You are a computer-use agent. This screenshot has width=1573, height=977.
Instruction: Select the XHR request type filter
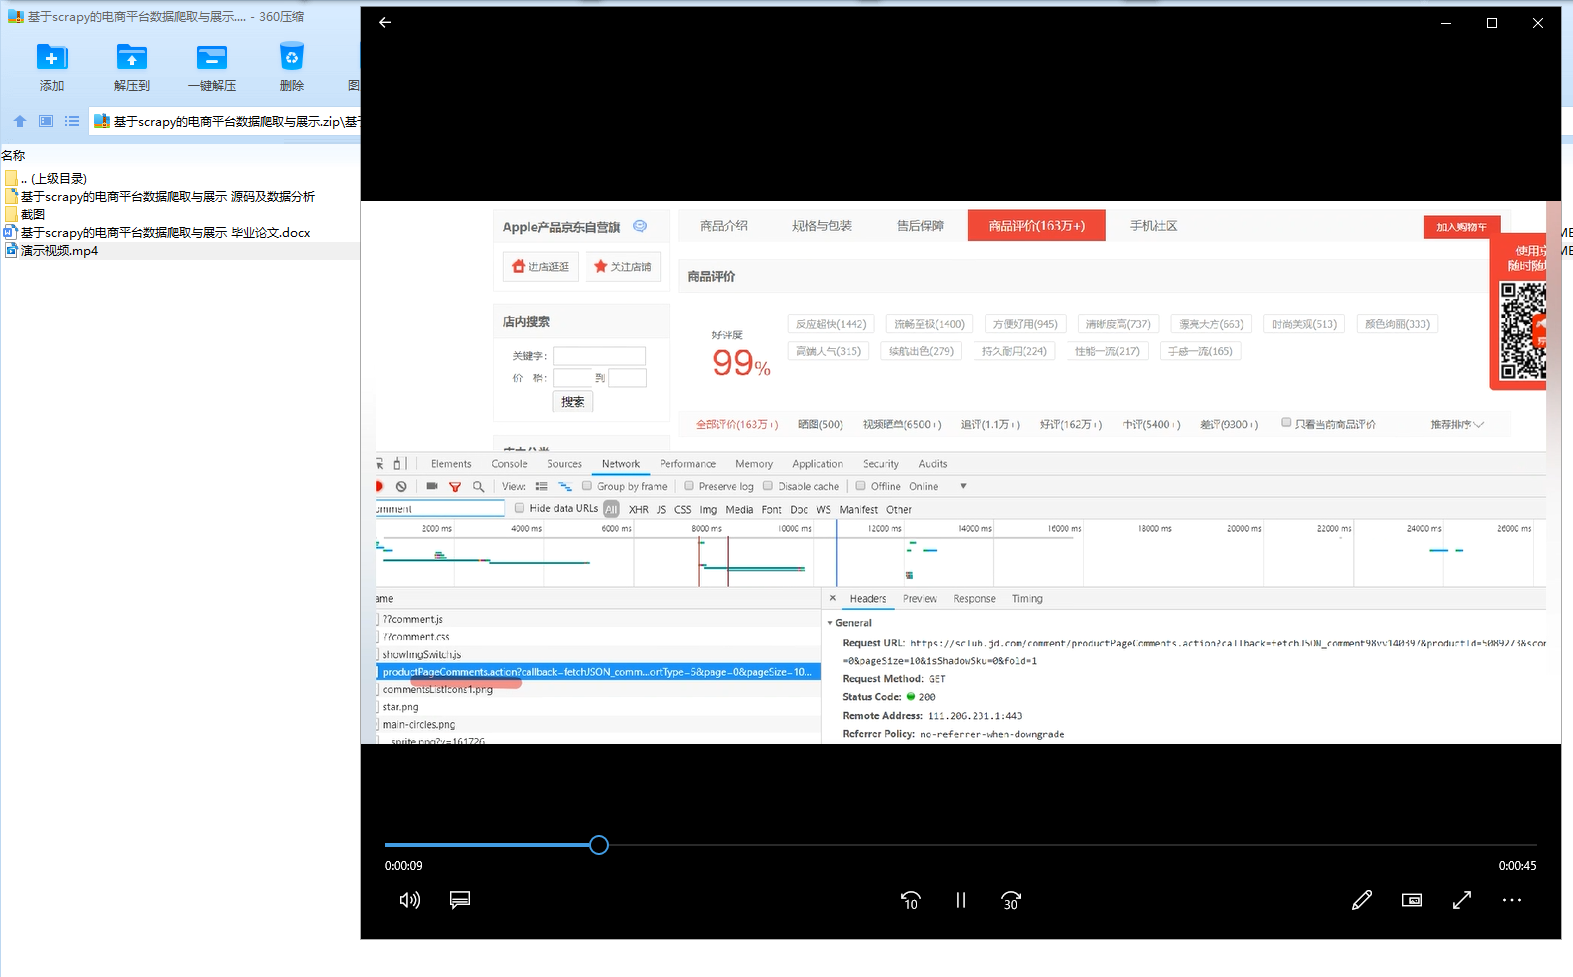coord(639,510)
